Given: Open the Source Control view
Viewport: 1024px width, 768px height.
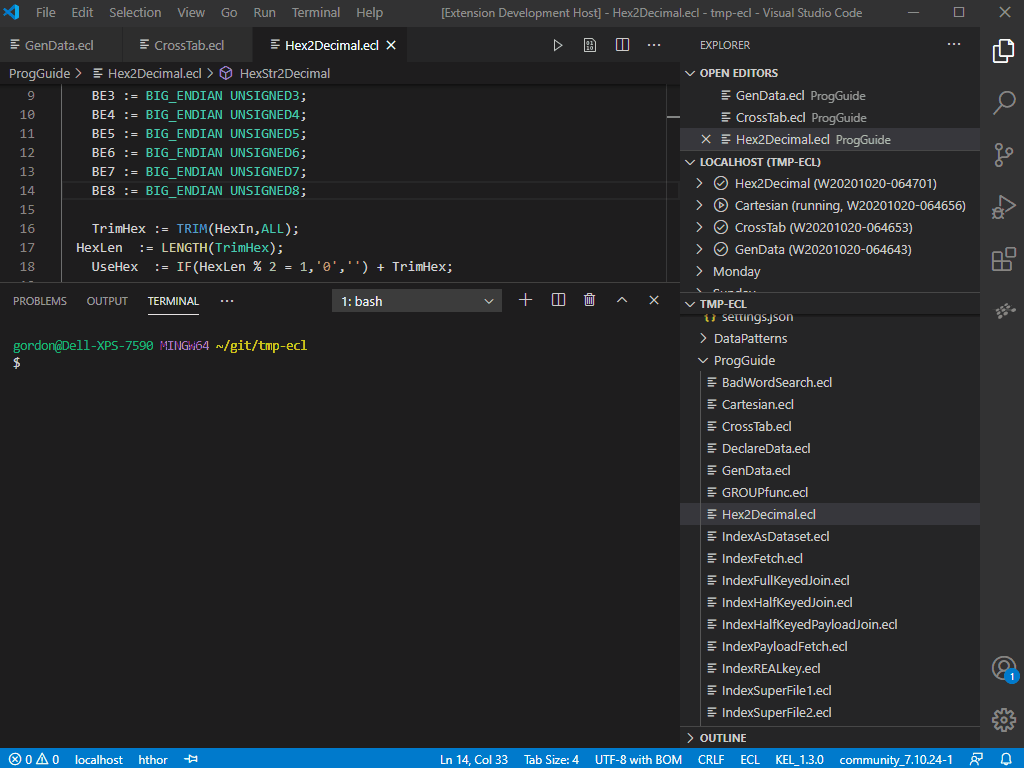Looking at the screenshot, I should pyautogui.click(x=1003, y=155).
